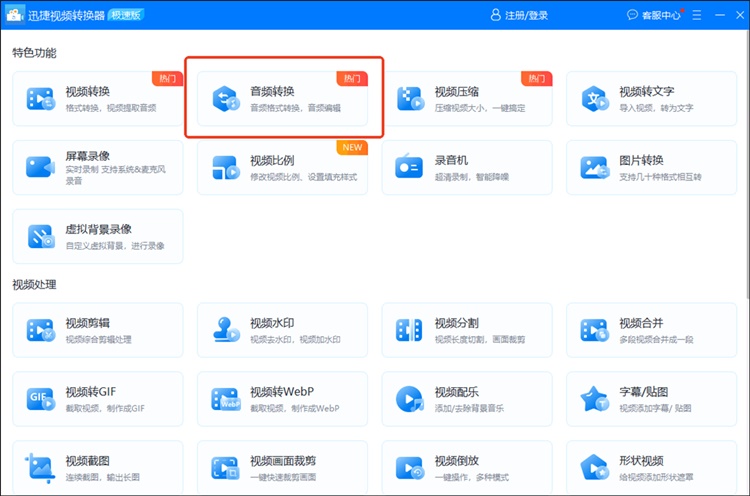The width and height of the screenshot is (750, 496).
Task: Click the 视频画面裁剪 crop icon
Action: click(225, 468)
